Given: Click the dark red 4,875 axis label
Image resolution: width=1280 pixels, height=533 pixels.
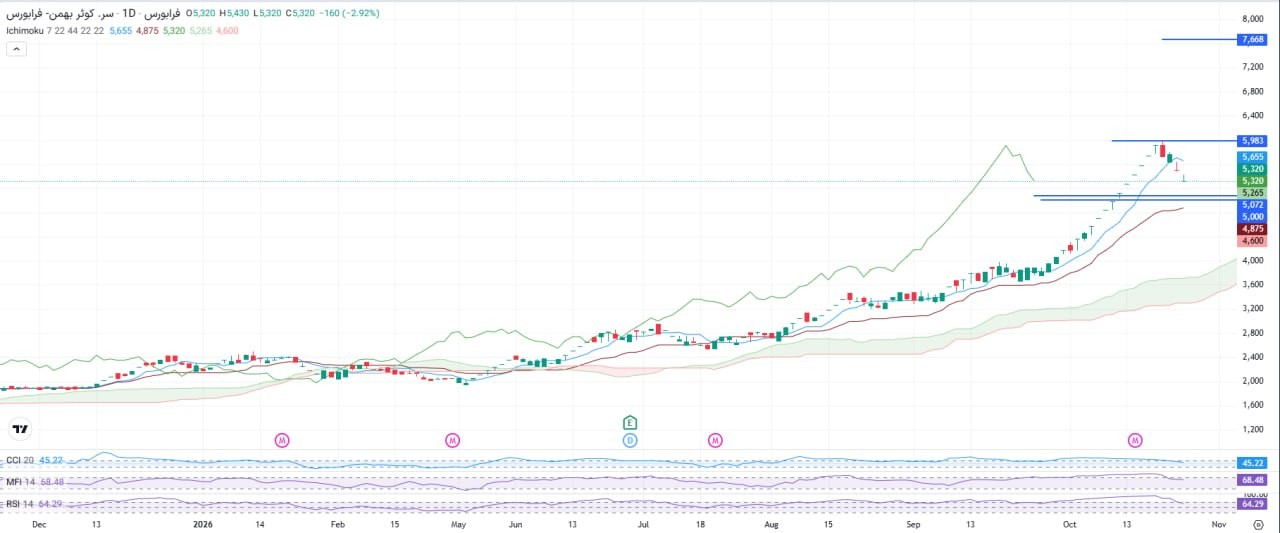Looking at the screenshot, I should [x=1253, y=229].
